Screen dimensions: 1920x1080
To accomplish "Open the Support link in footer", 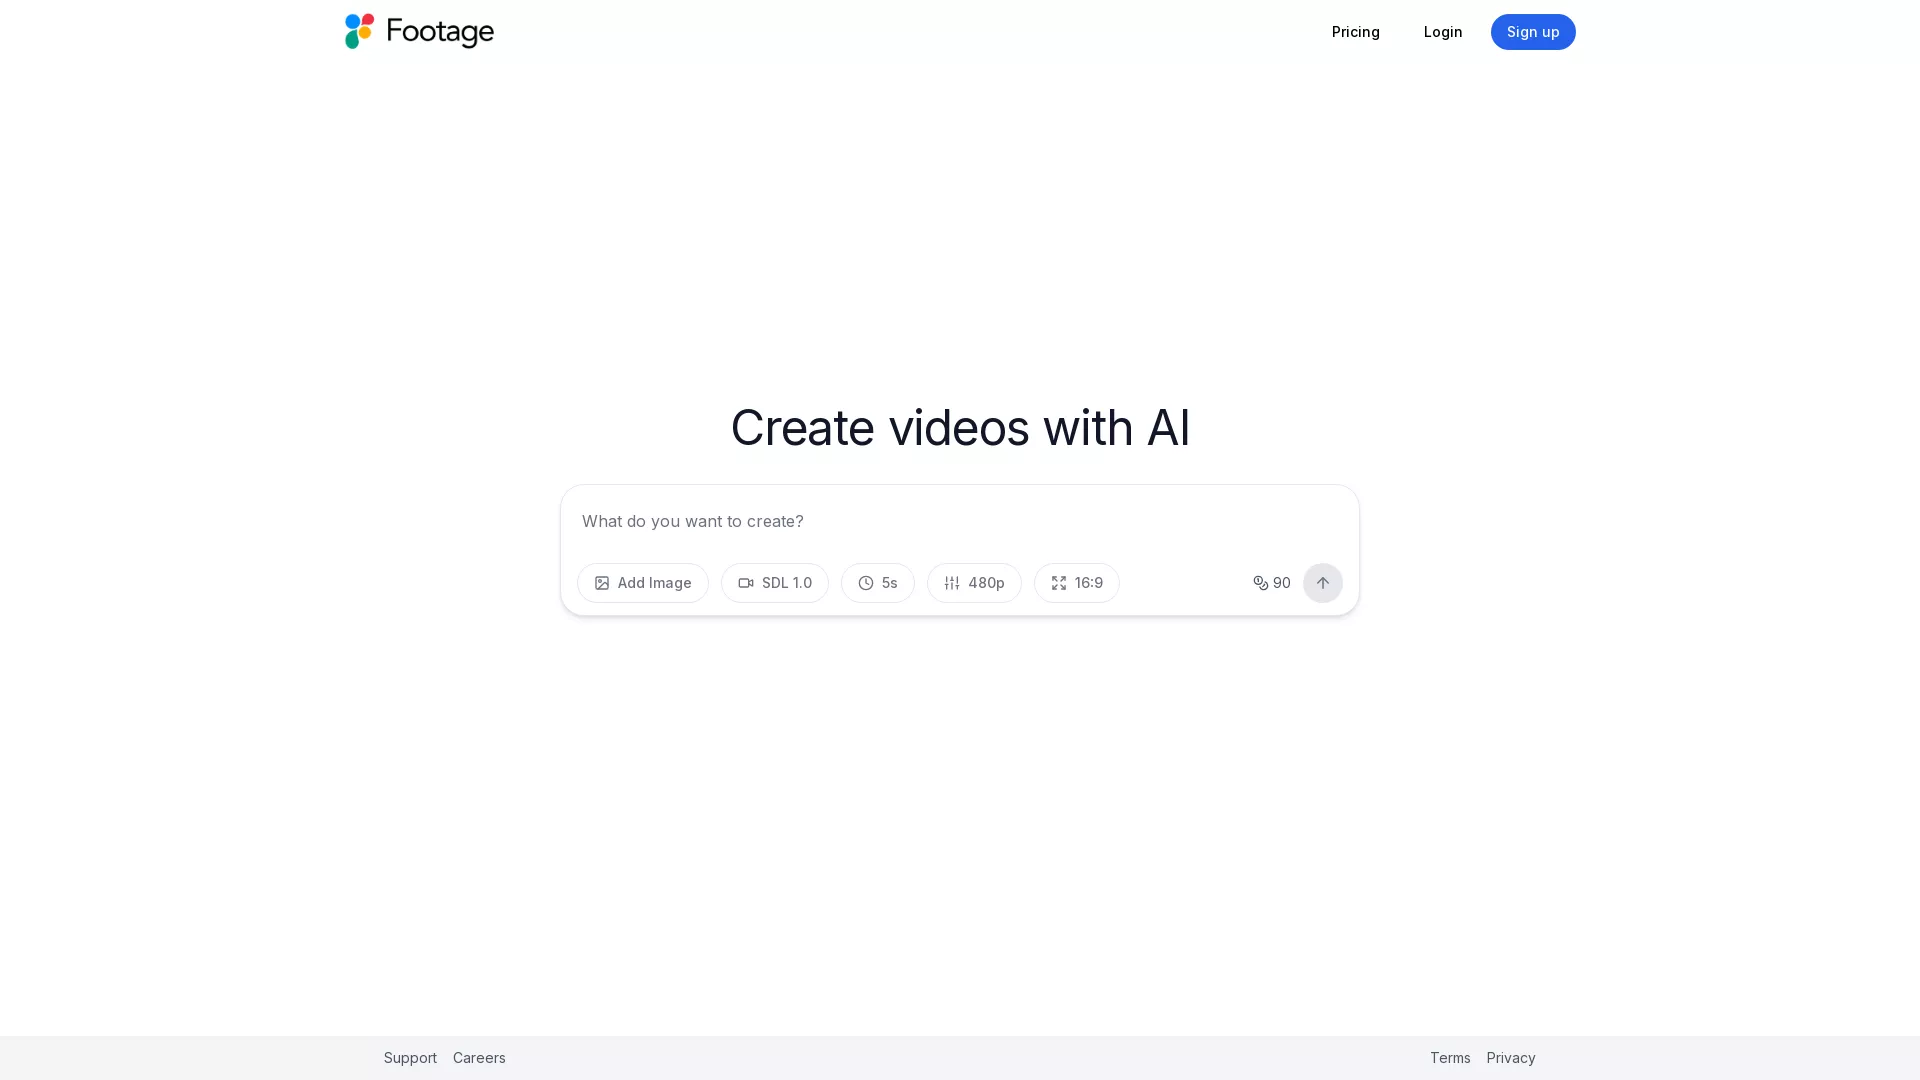I will (x=410, y=1058).
